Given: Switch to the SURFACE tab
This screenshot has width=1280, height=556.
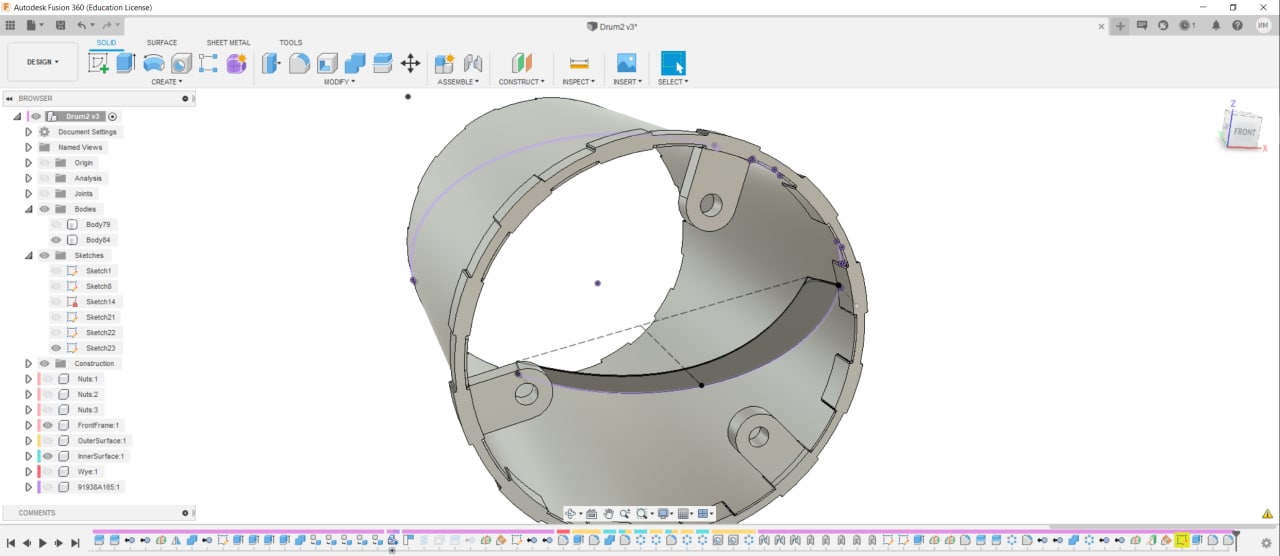Looking at the screenshot, I should pos(162,43).
